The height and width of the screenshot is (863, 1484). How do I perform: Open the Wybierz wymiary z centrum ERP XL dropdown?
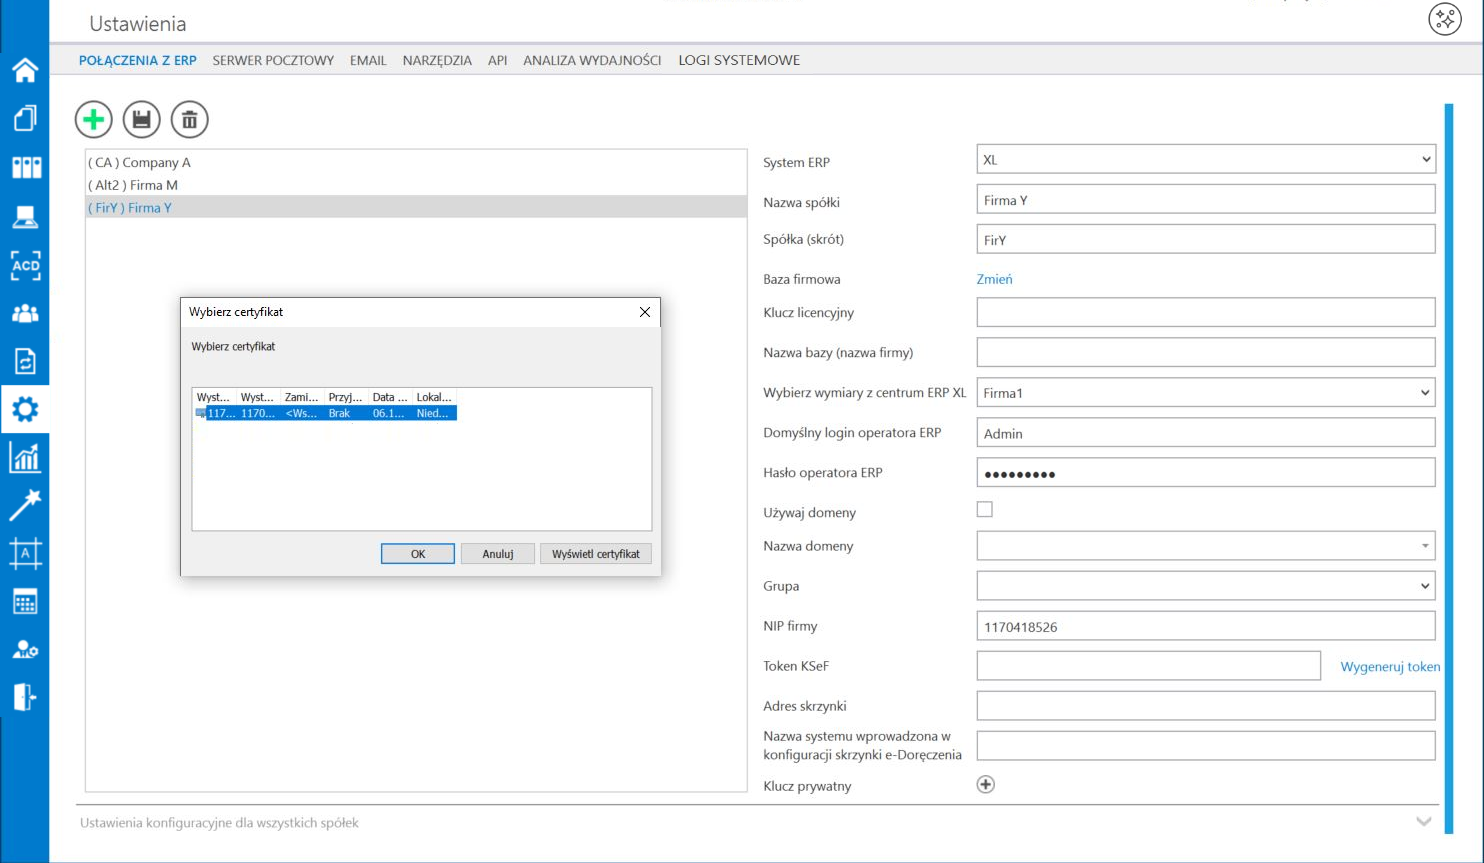(1205, 393)
